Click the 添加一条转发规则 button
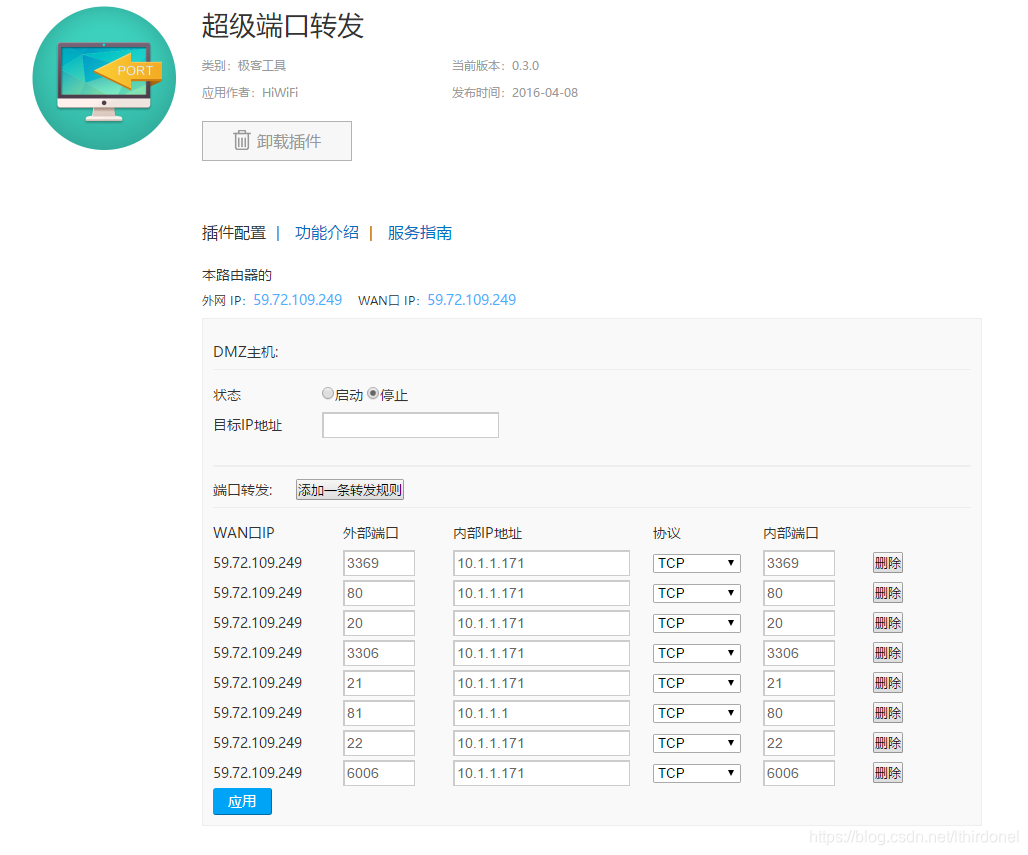The image size is (1028, 855). coord(350,489)
